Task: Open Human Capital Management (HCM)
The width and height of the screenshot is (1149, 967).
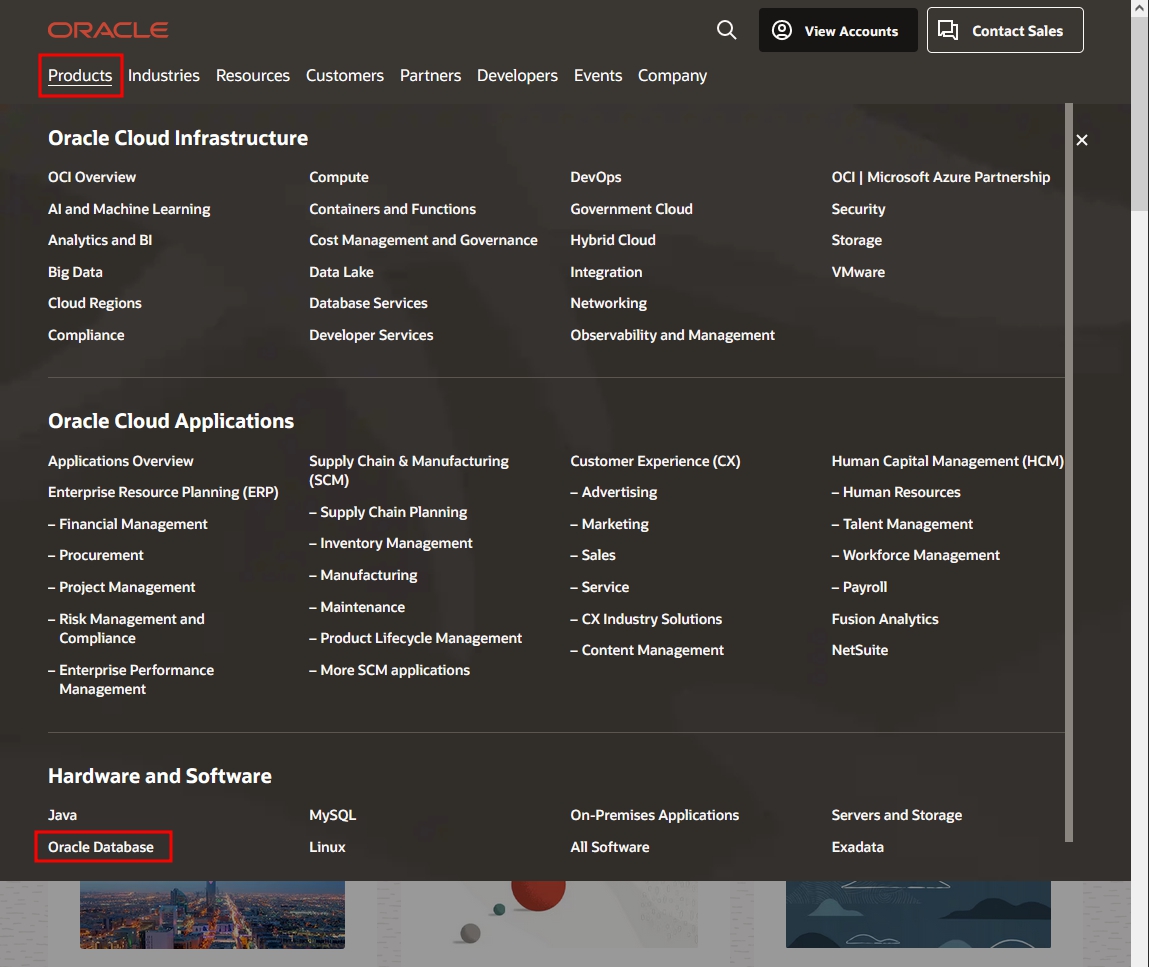Action: [947, 462]
